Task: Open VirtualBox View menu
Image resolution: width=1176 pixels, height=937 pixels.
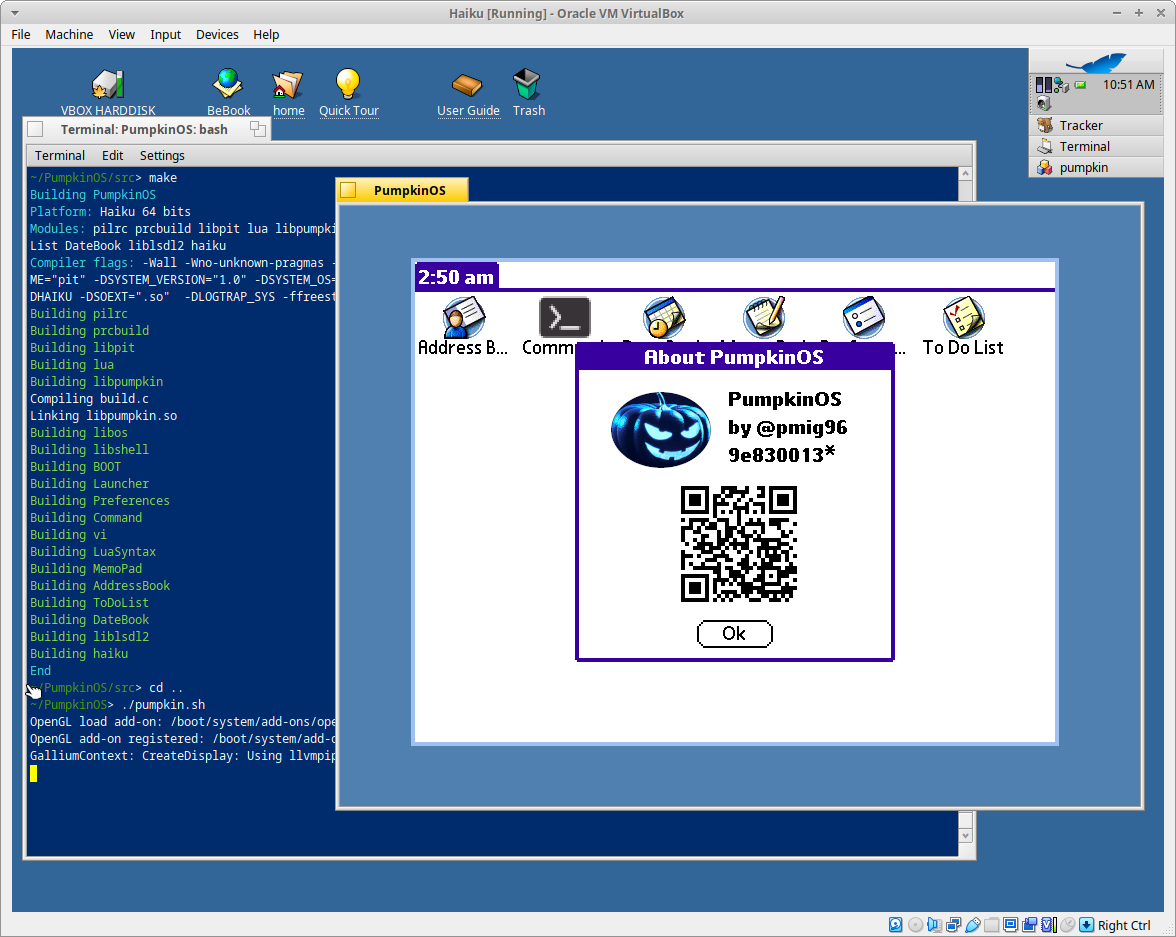Action: click(x=122, y=35)
